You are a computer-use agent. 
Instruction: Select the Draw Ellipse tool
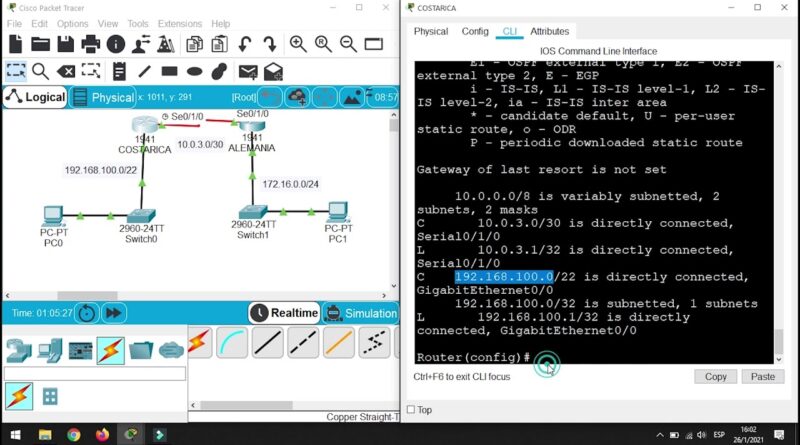[194, 71]
